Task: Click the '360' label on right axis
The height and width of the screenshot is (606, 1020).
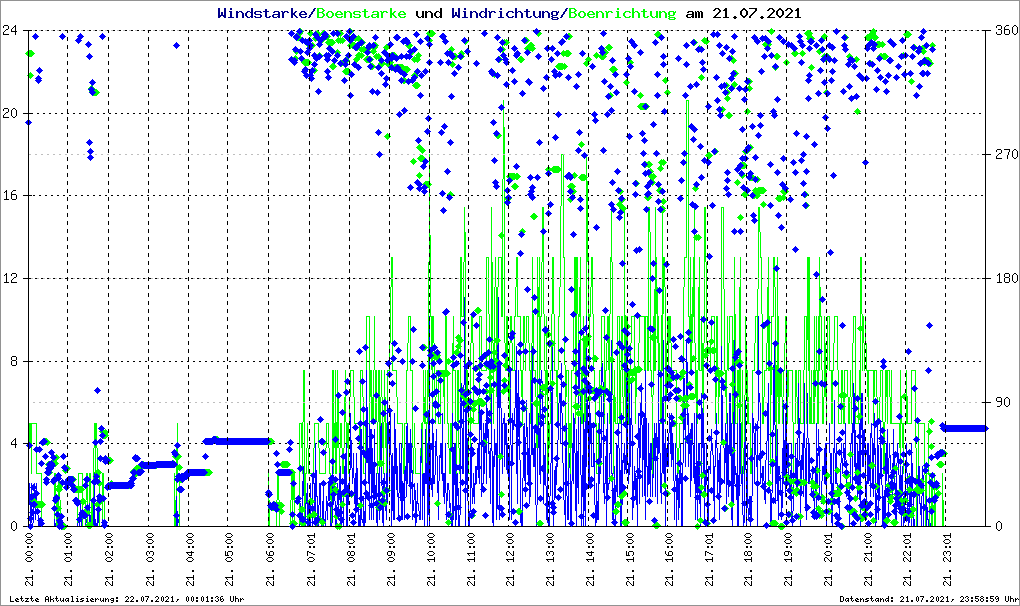Action: click(1005, 30)
